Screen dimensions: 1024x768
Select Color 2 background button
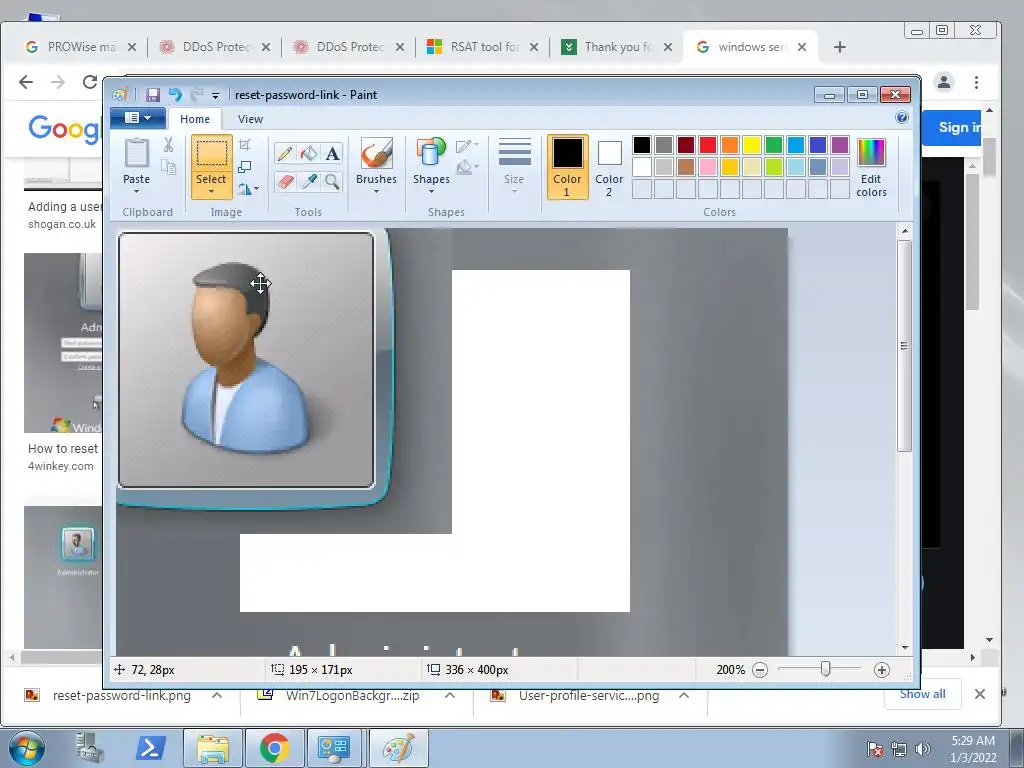609,167
